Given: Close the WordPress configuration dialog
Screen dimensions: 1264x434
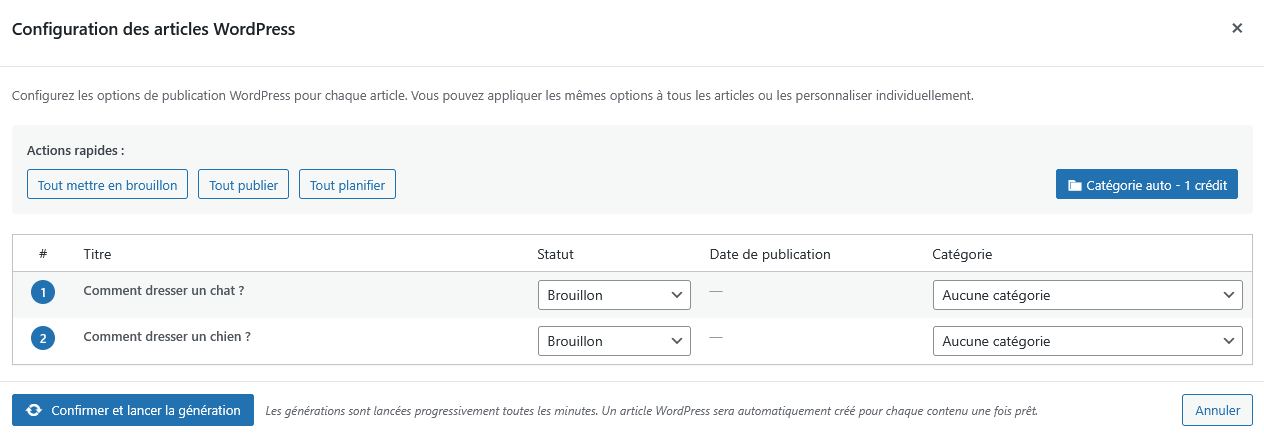Looking at the screenshot, I should [x=1237, y=28].
